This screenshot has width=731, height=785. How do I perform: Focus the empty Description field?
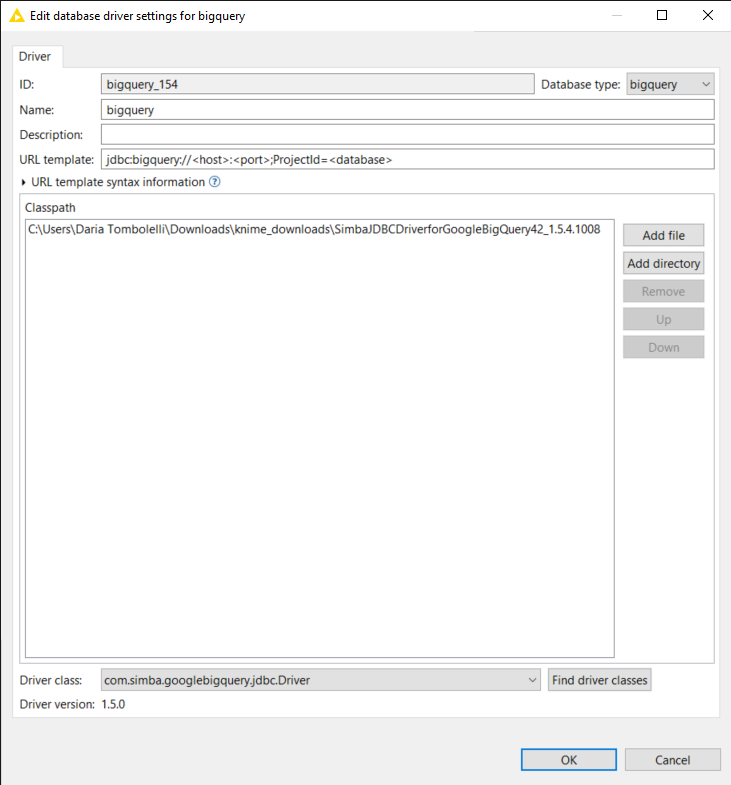[407, 134]
